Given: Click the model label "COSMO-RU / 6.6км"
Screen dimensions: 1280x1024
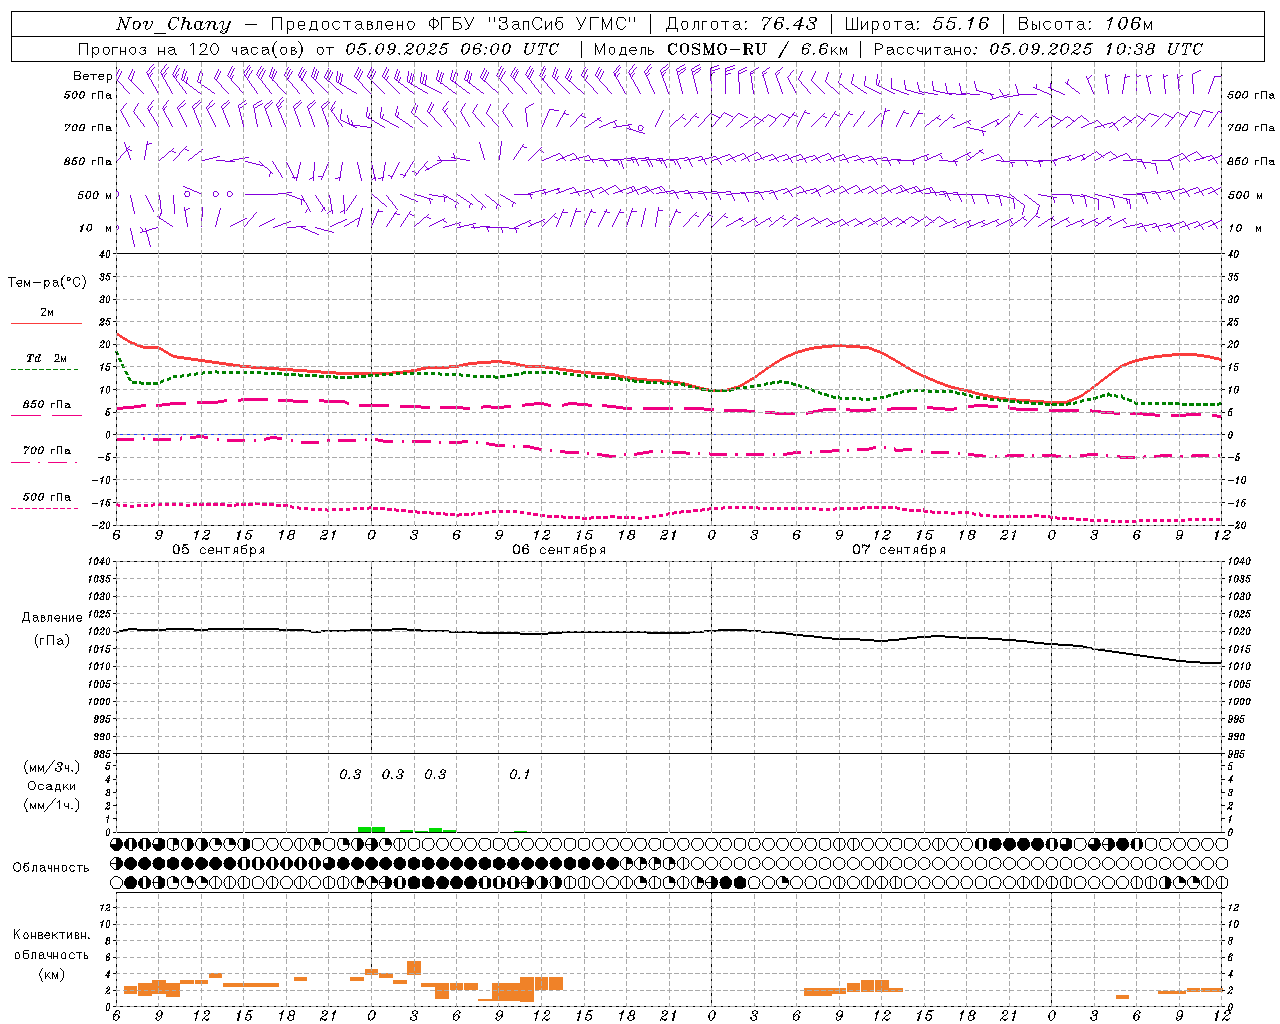Looking at the screenshot, I should [x=757, y=49].
